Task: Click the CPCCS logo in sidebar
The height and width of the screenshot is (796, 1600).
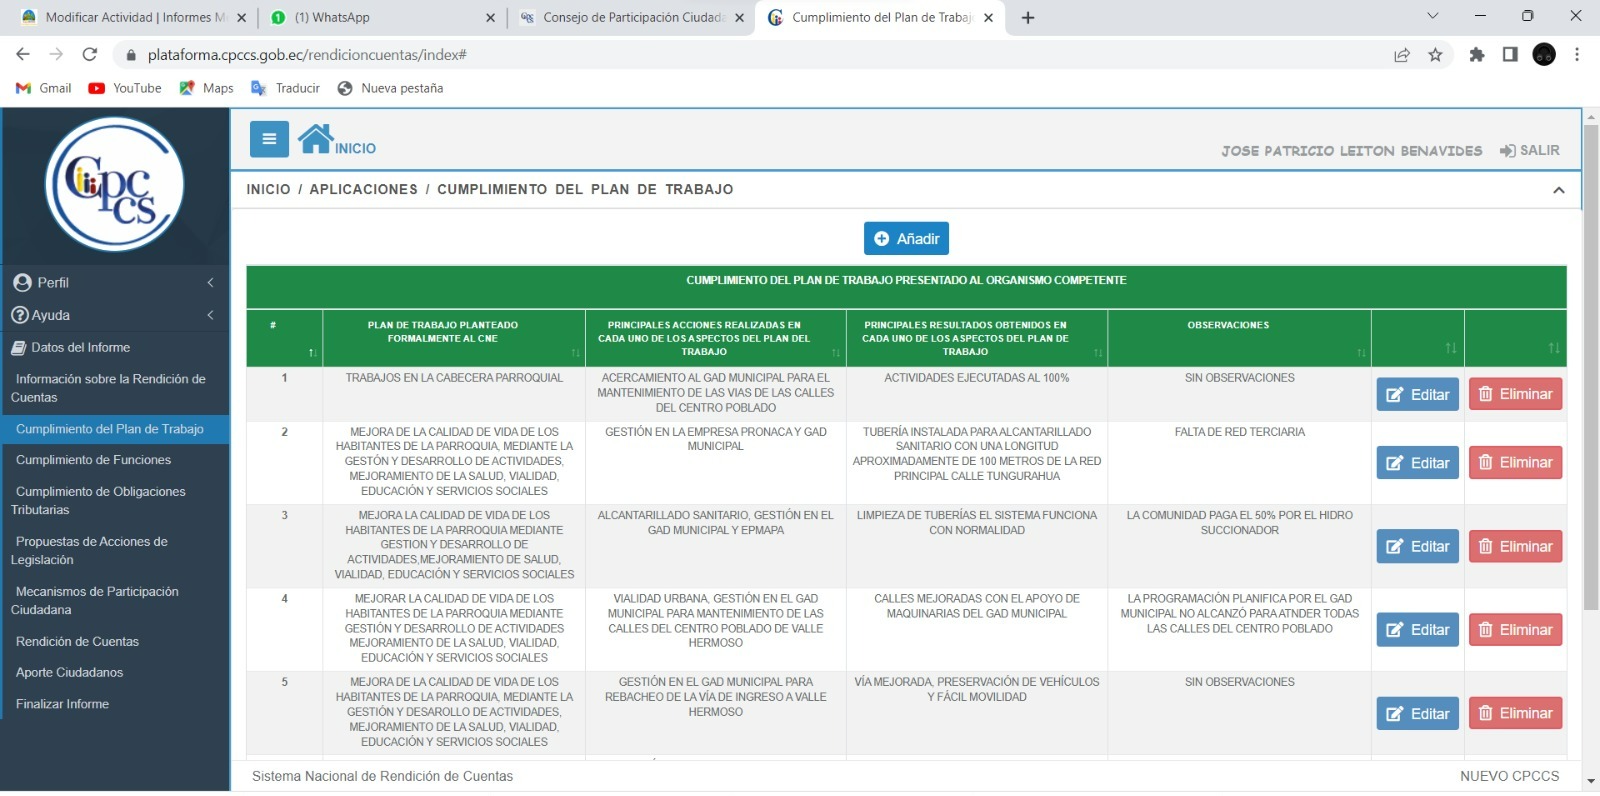Action: pyautogui.click(x=115, y=184)
